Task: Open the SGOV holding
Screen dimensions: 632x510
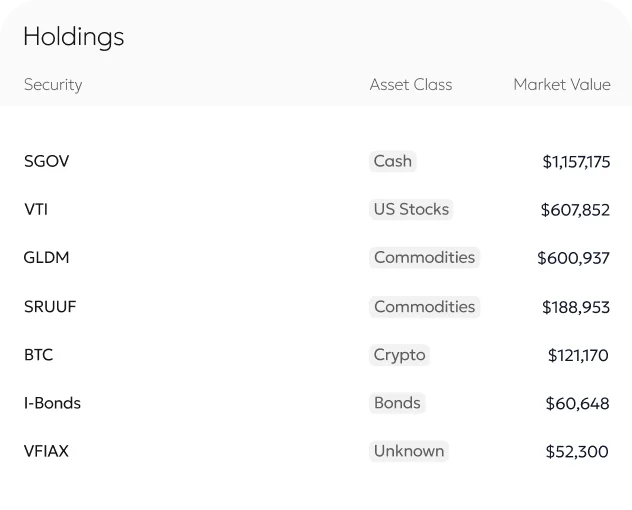Action: tap(47, 161)
